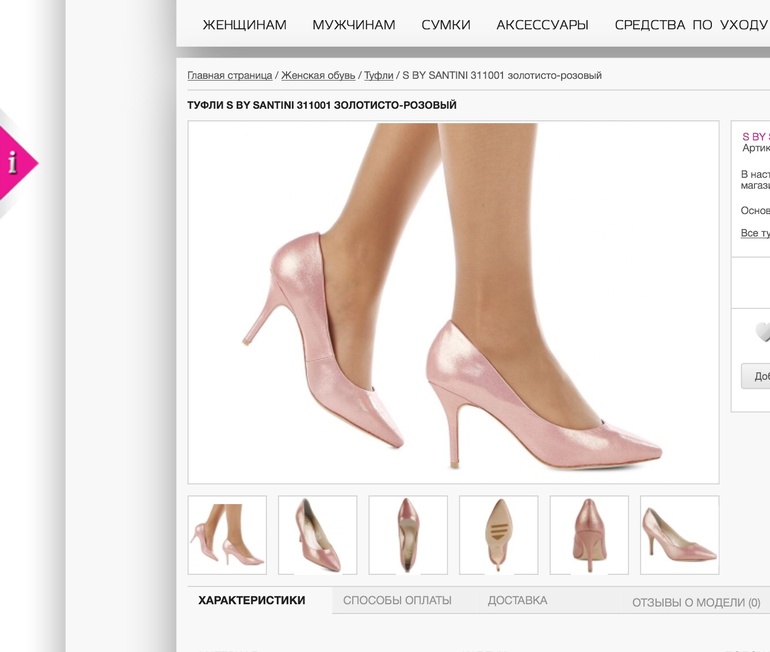Select the shoe sole thumbnail
This screenshot has width=770, height=652.
[x=498, y=535]
